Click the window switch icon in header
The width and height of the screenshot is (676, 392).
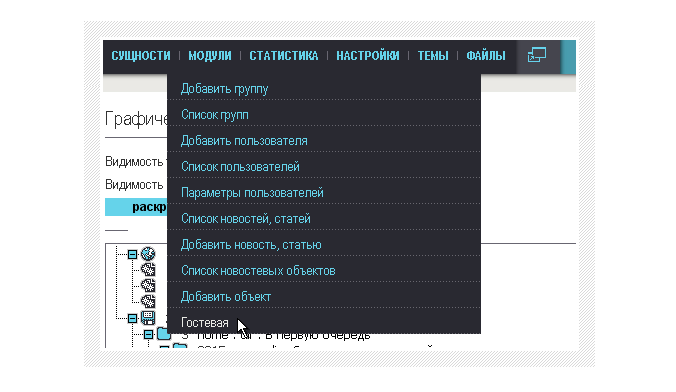537,55
